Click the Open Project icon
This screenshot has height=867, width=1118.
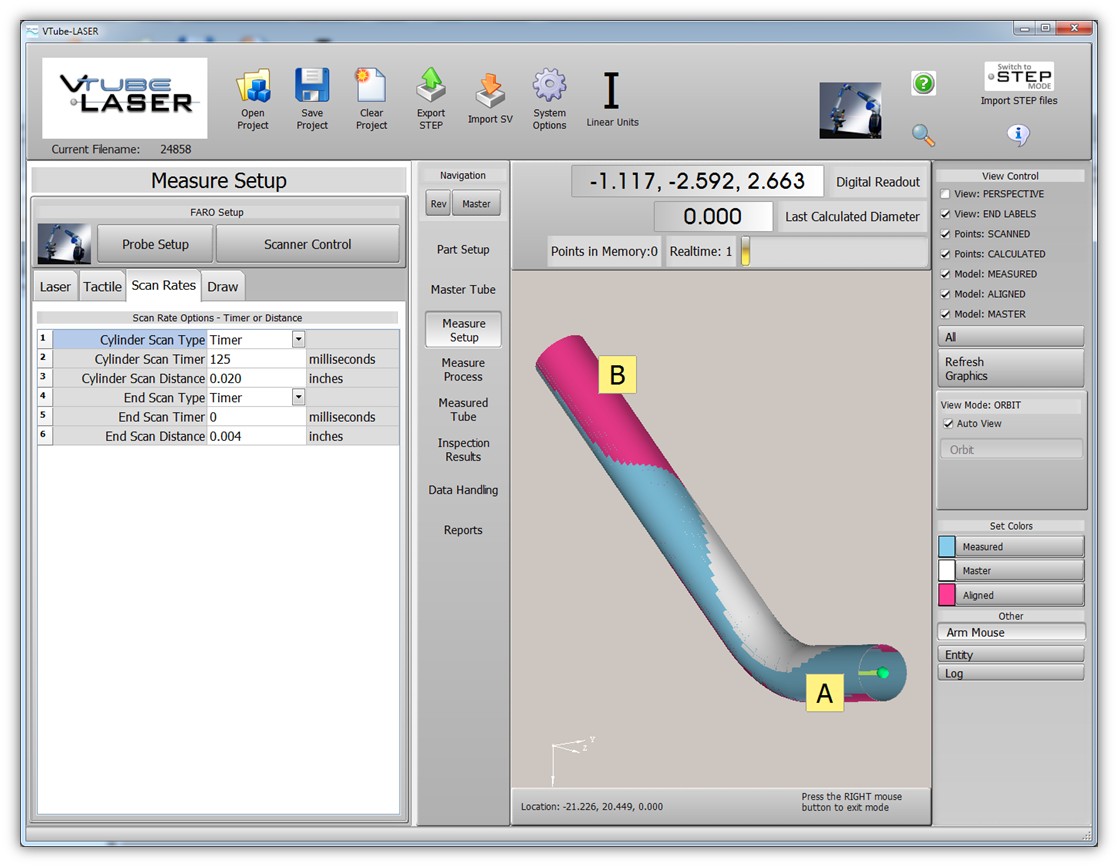tap(253, 87)
